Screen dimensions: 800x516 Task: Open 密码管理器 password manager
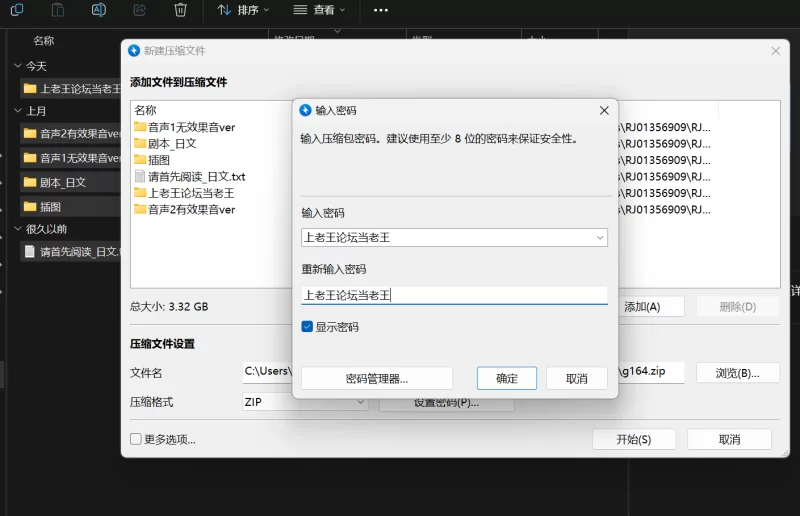[x=377, y=379]
